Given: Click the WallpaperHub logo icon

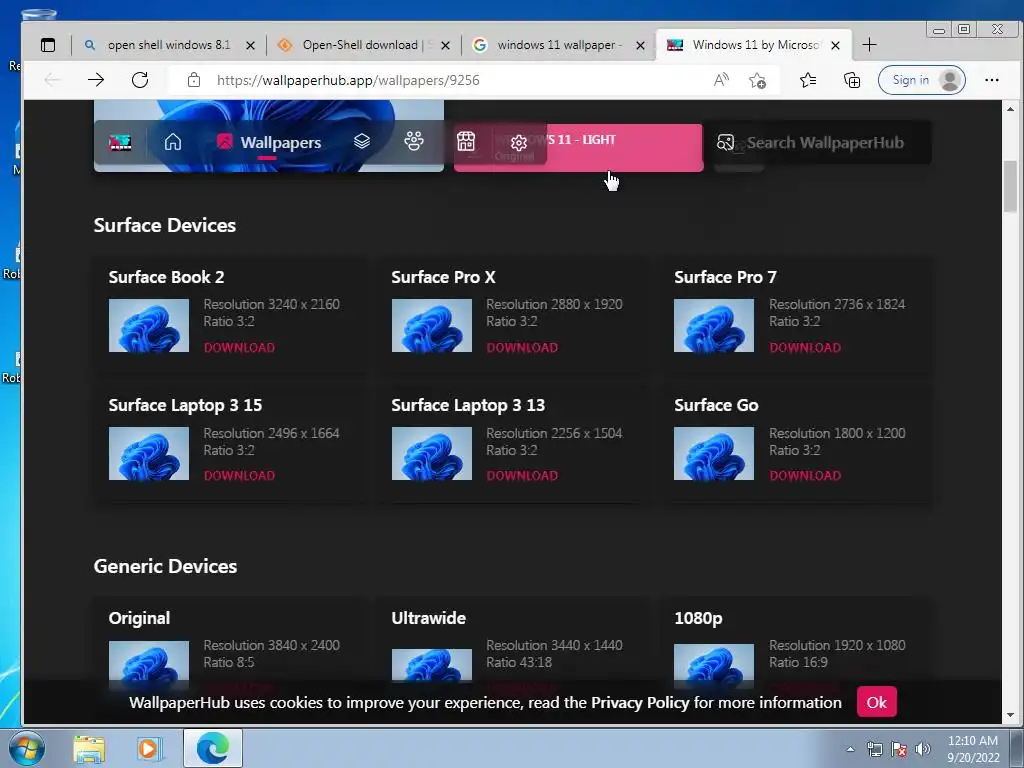Looking at the screenshot, I should (120, 142).
